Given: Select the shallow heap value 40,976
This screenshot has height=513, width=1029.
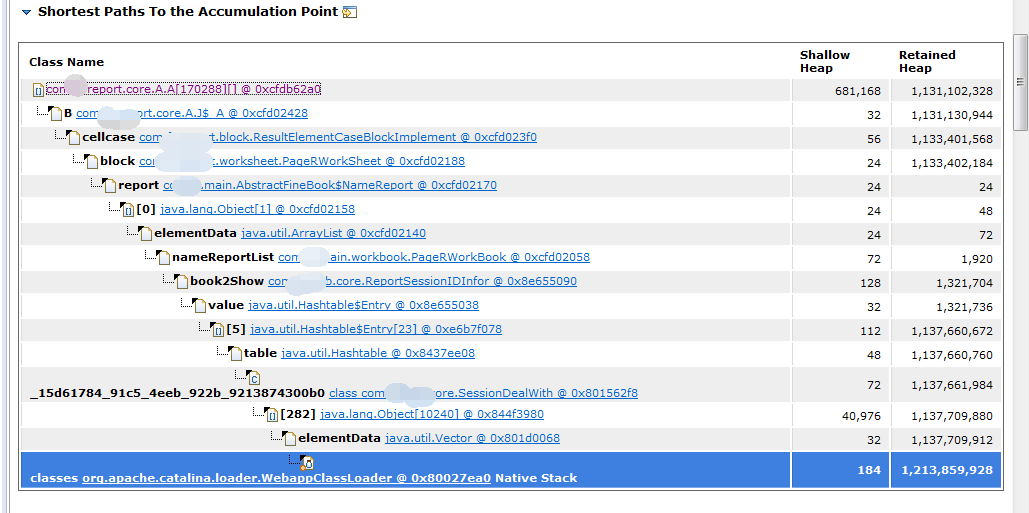Looking at the screenshot, I should (861, 416).
